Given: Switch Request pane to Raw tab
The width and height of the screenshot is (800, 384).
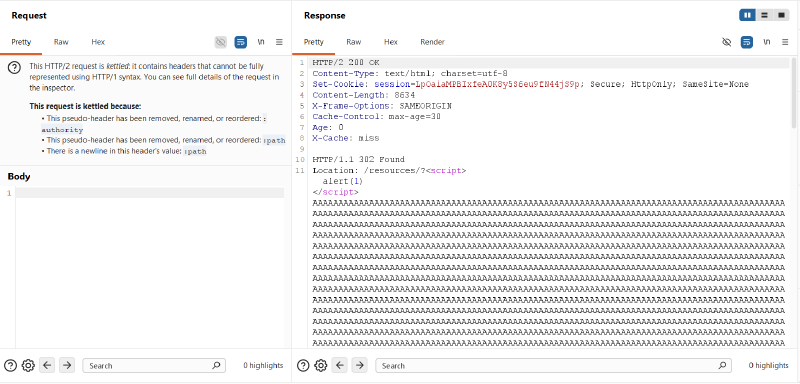Looking at the screenshot, I should click(61, 42).
